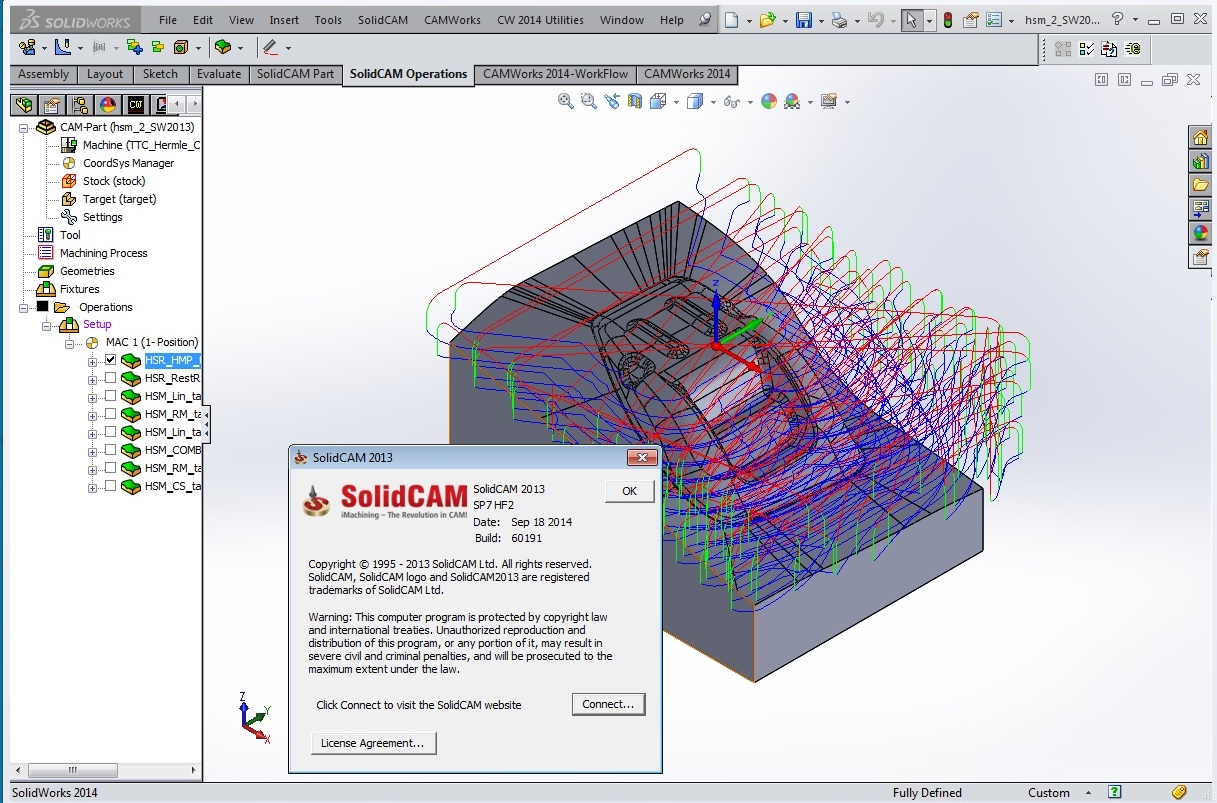Open the Design Library task pane icon
The image size is (1217, 803).
pyautogui.click(x=1200, y=161)
